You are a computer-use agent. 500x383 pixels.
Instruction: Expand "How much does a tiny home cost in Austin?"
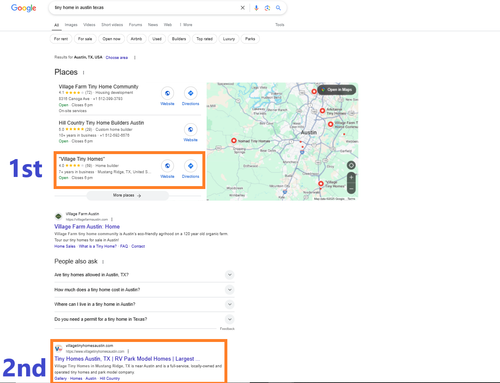[230, 290]
